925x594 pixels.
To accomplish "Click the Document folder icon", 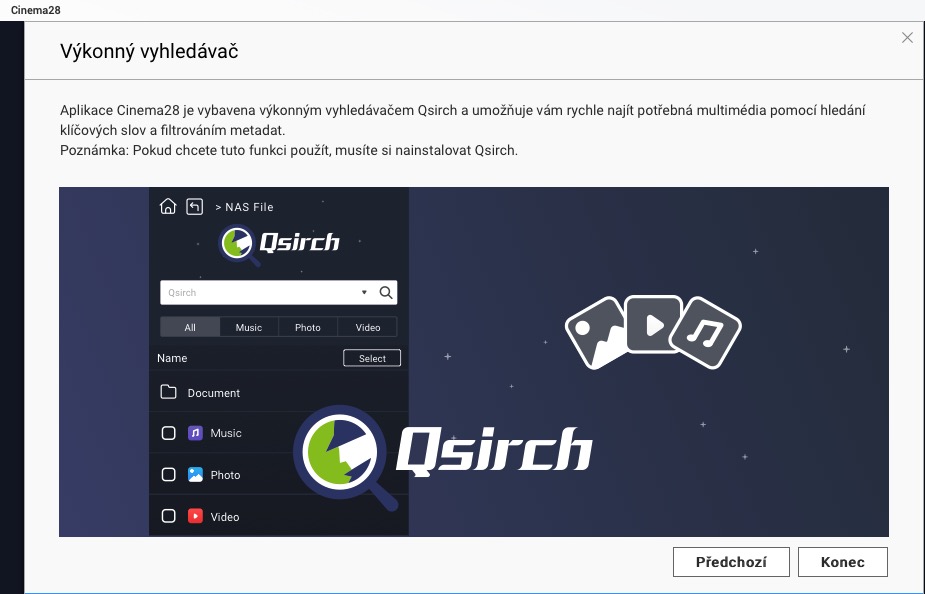I will pos(168,392).
